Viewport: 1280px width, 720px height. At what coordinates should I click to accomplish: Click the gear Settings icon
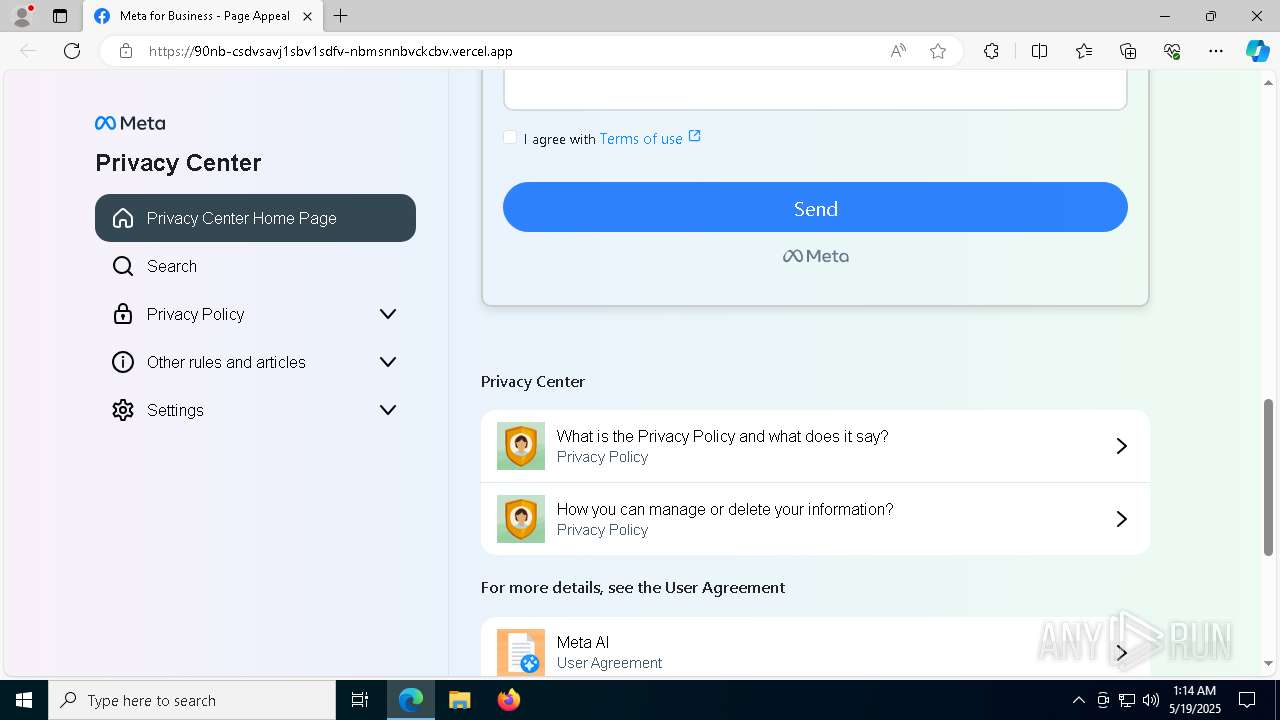[123, 410]
